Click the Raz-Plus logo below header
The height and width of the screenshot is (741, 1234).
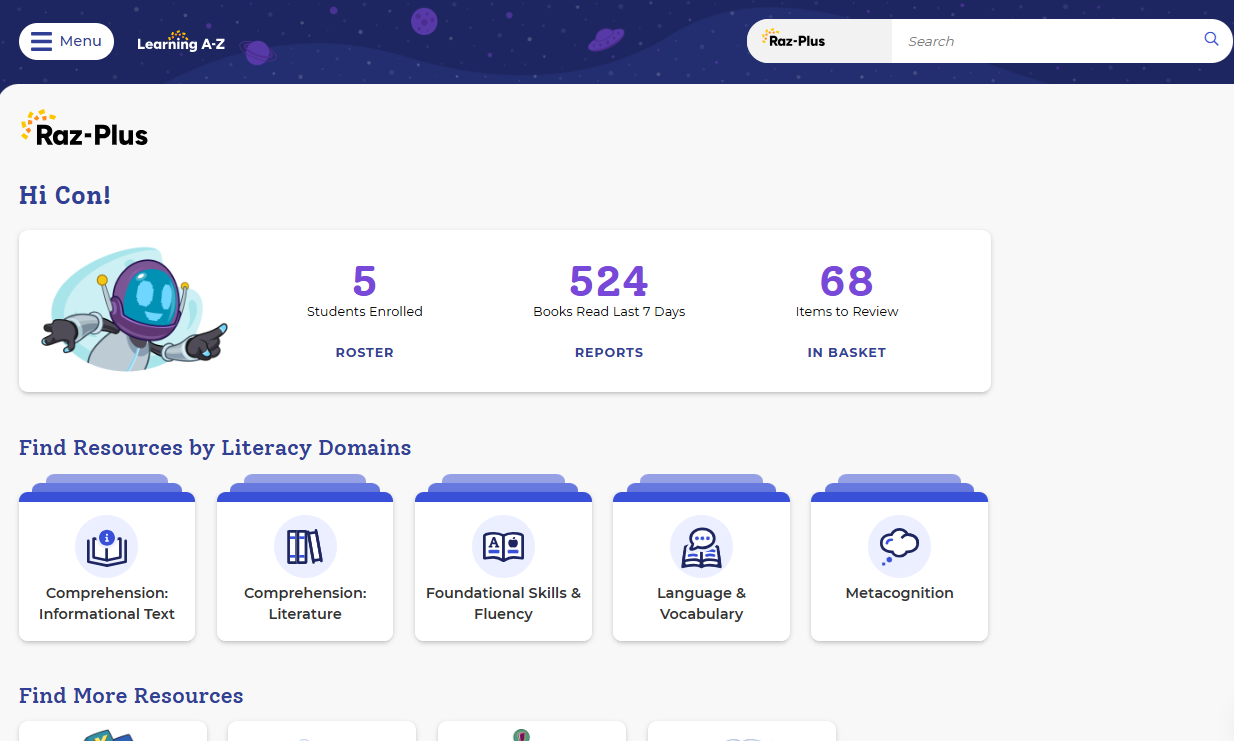tap(84, 129)
